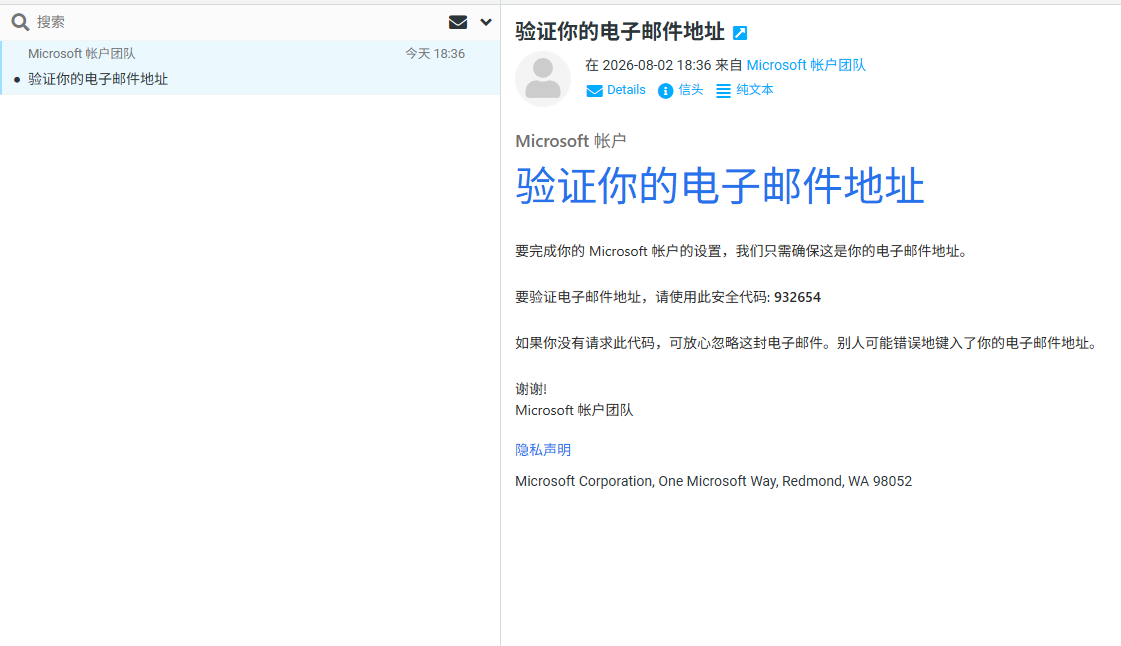The width and height of the screenshot is (1121, 646).
Task: Click the Microsoft 帐户 label in message body
Action: [571, 141]
